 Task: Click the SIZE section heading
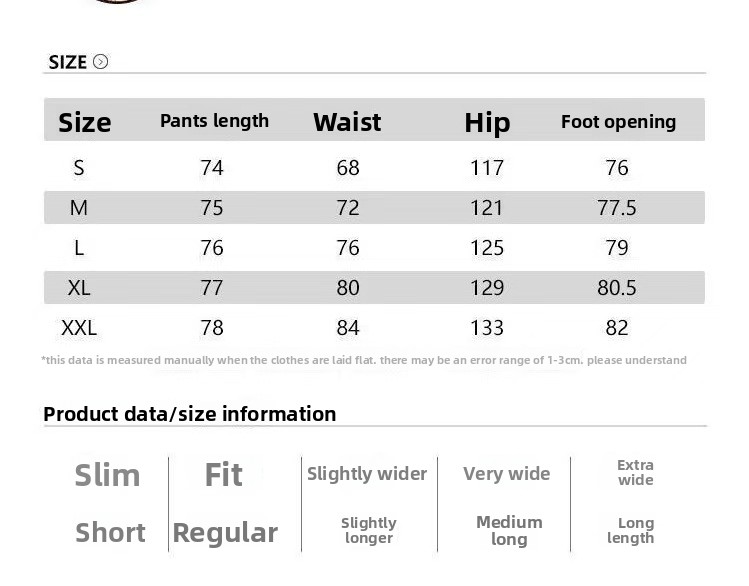(68, 62)
